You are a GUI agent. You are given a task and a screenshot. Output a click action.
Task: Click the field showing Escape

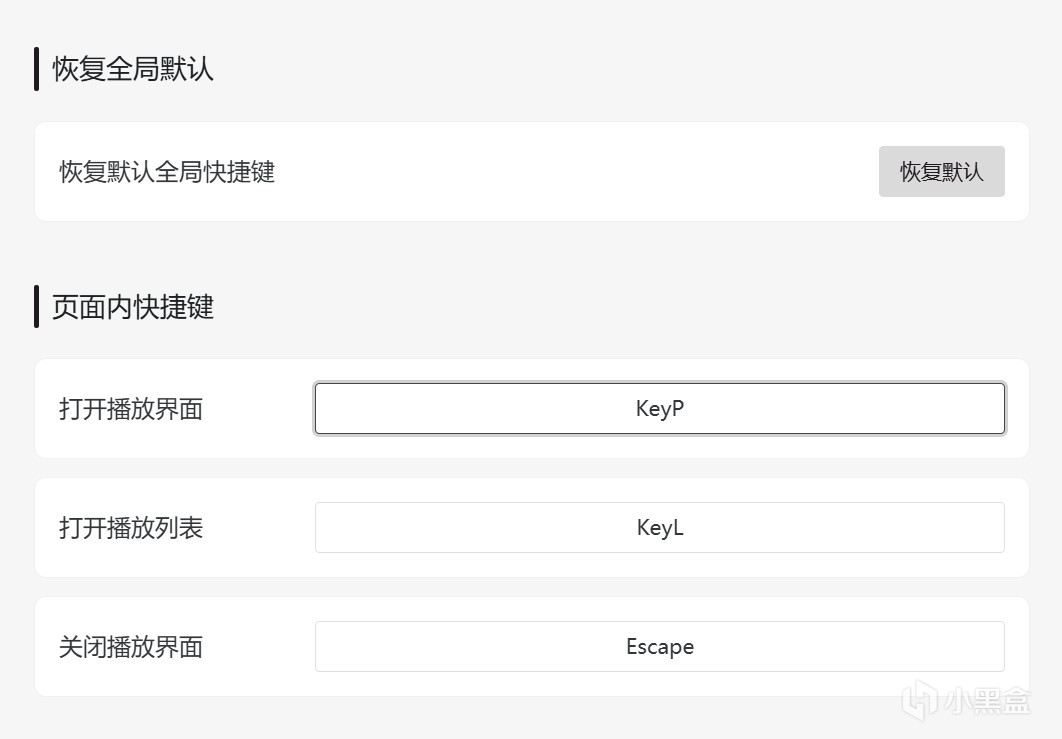pos(659,647)
